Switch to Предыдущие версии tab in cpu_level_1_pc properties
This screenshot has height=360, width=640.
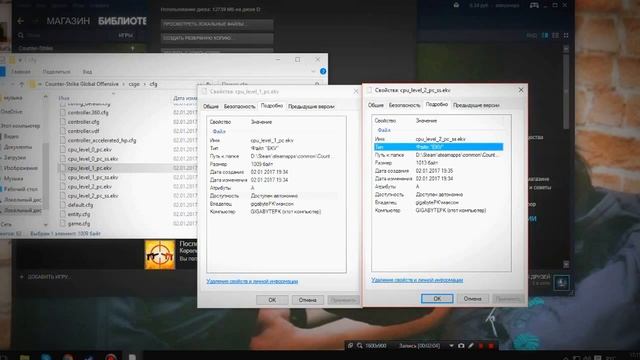pos(311,107)
